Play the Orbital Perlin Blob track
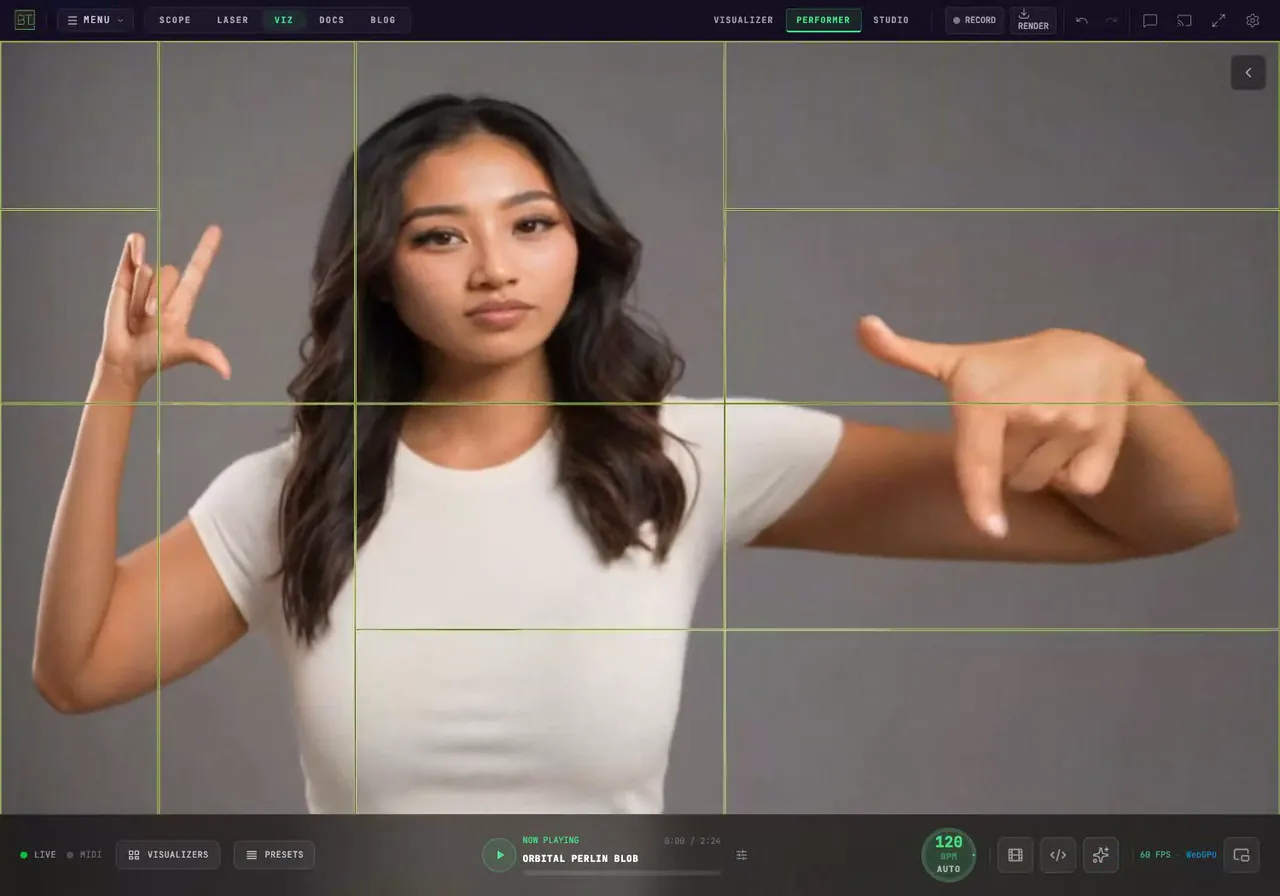This screenshot has width=1280, height=896. click(x=499, y=855)
